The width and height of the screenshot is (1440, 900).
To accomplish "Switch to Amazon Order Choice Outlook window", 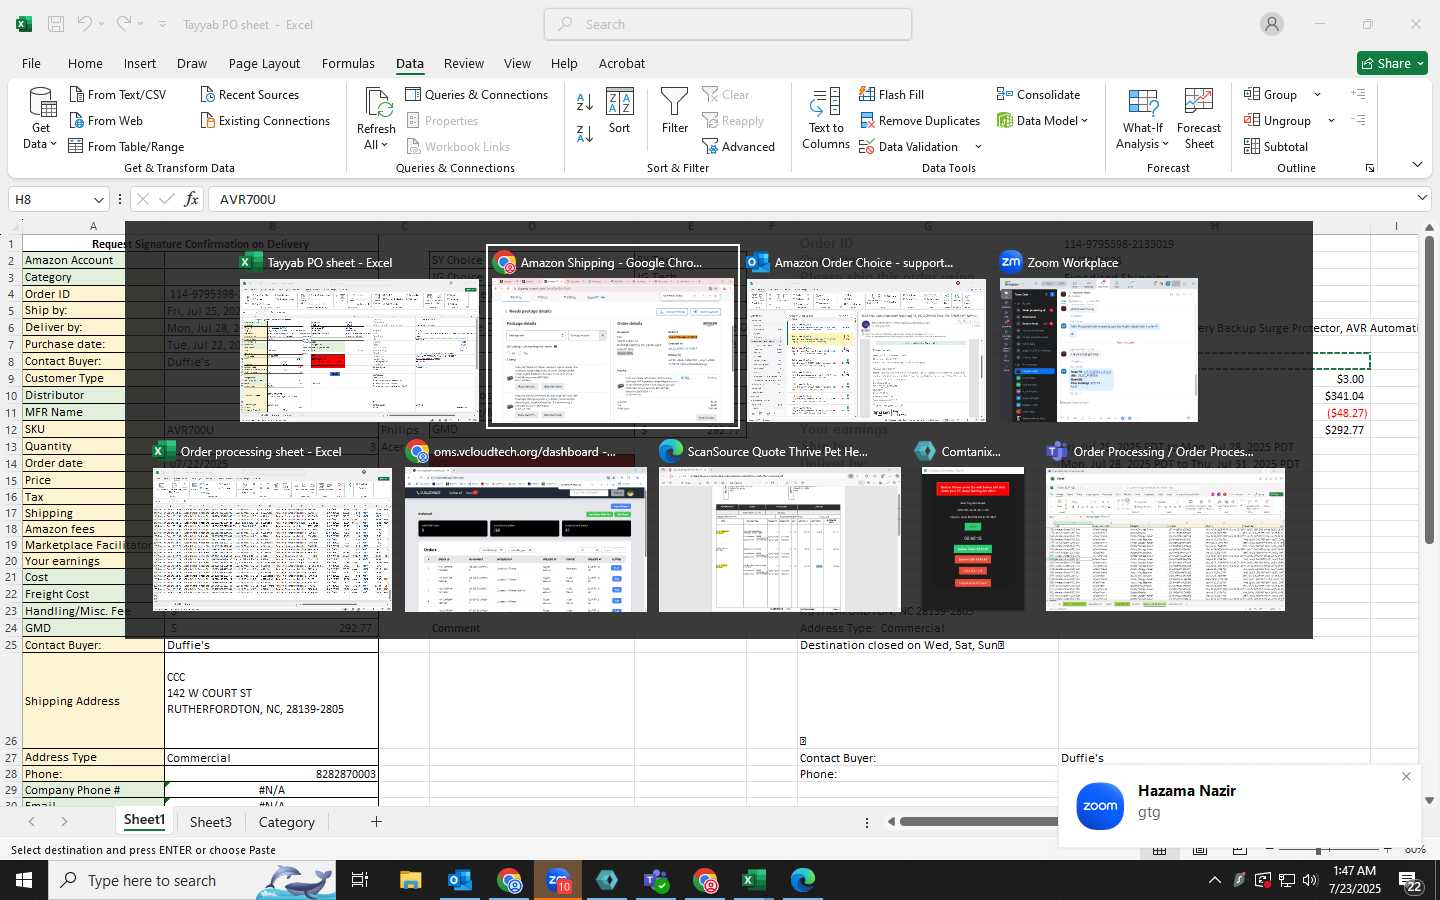I will [866, 337].
